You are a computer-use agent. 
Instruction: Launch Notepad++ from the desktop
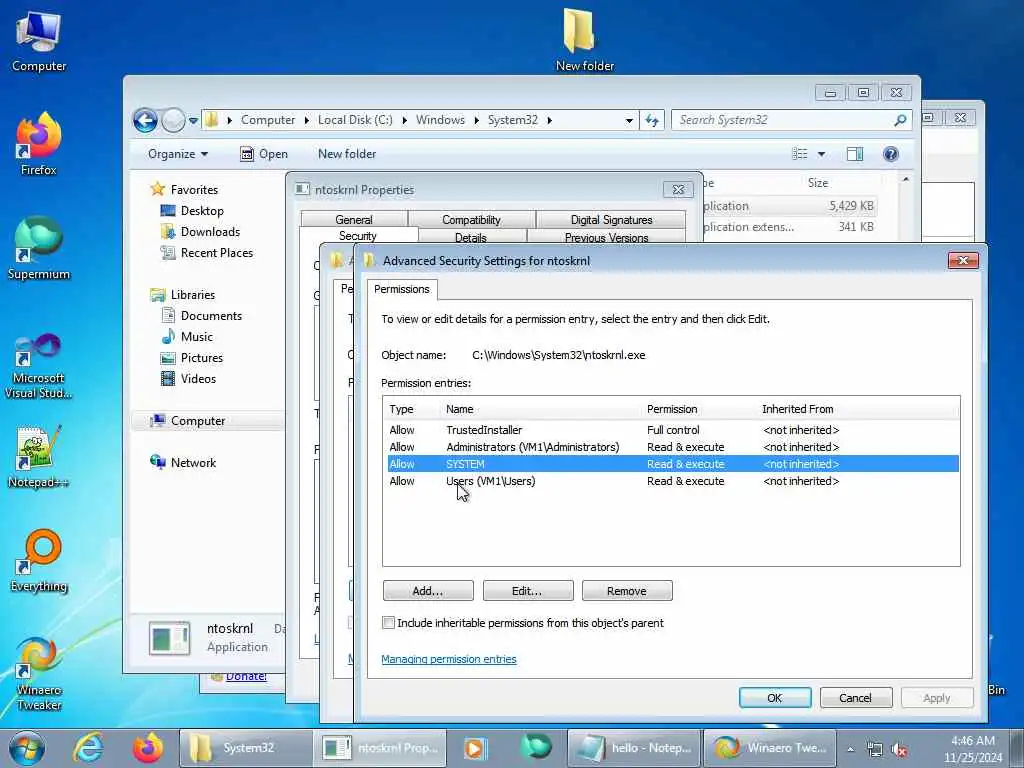pyautogui.click(x=39, y=456)
